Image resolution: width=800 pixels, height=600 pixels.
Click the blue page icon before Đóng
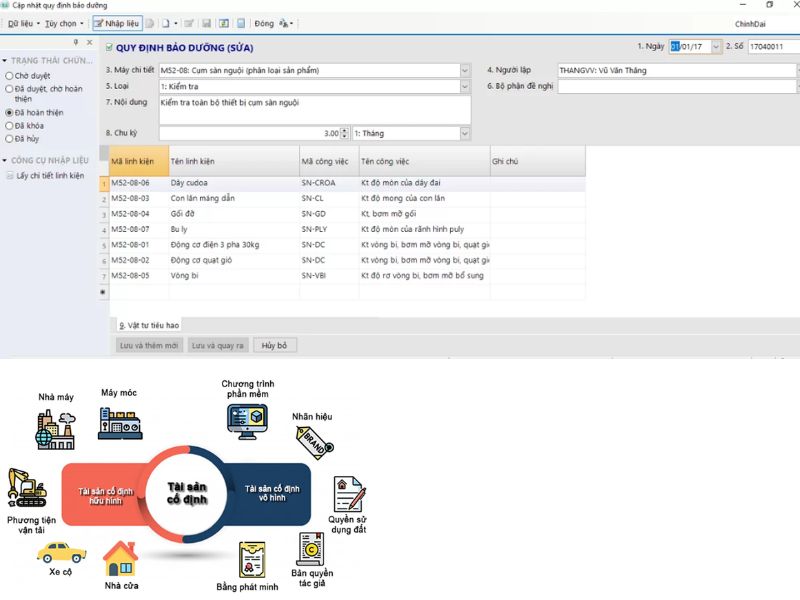tap(241, 23)
